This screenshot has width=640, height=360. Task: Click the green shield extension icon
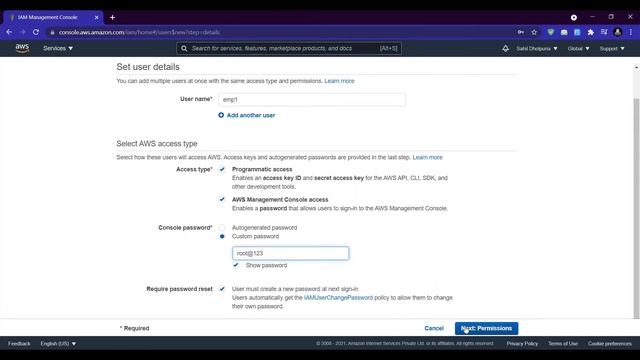(x=551, y=32)
